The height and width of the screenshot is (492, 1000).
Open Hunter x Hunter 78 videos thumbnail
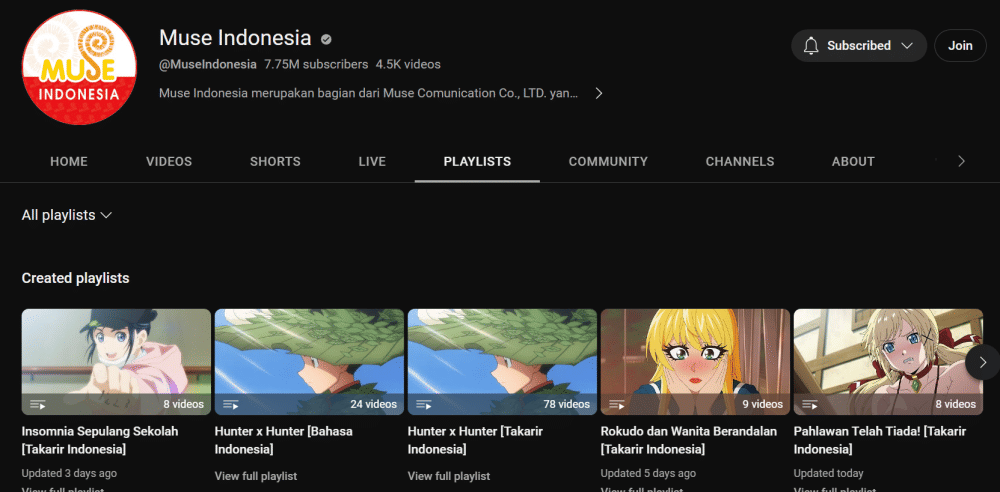[503, 362]
